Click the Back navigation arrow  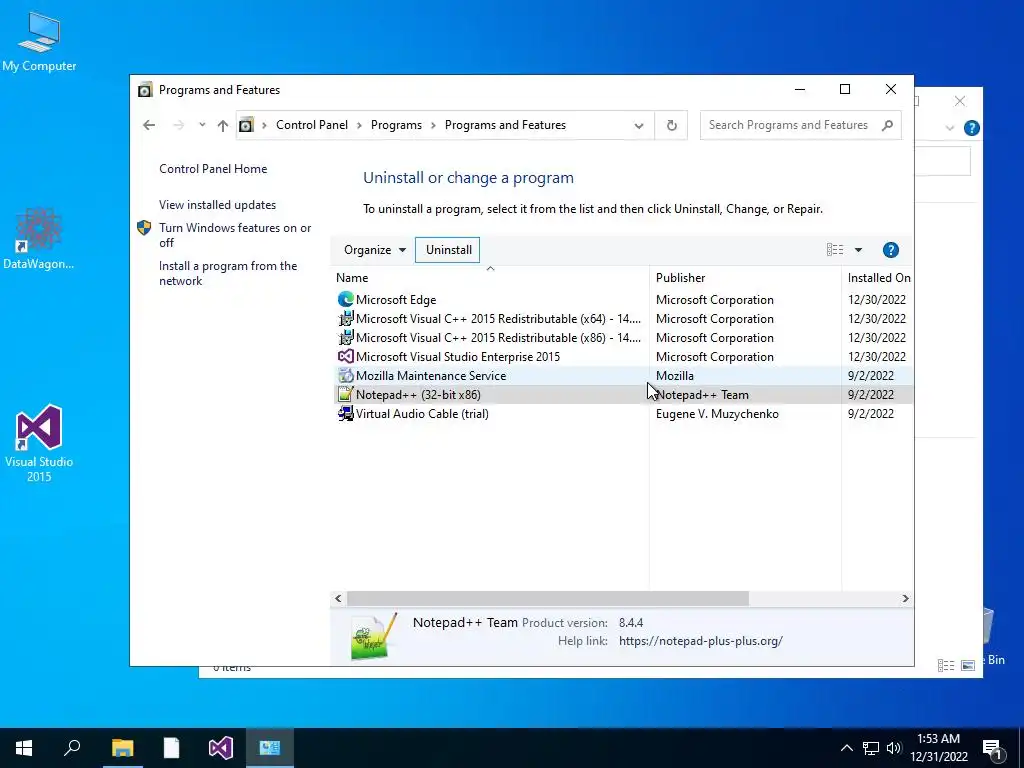click(149, 125)
